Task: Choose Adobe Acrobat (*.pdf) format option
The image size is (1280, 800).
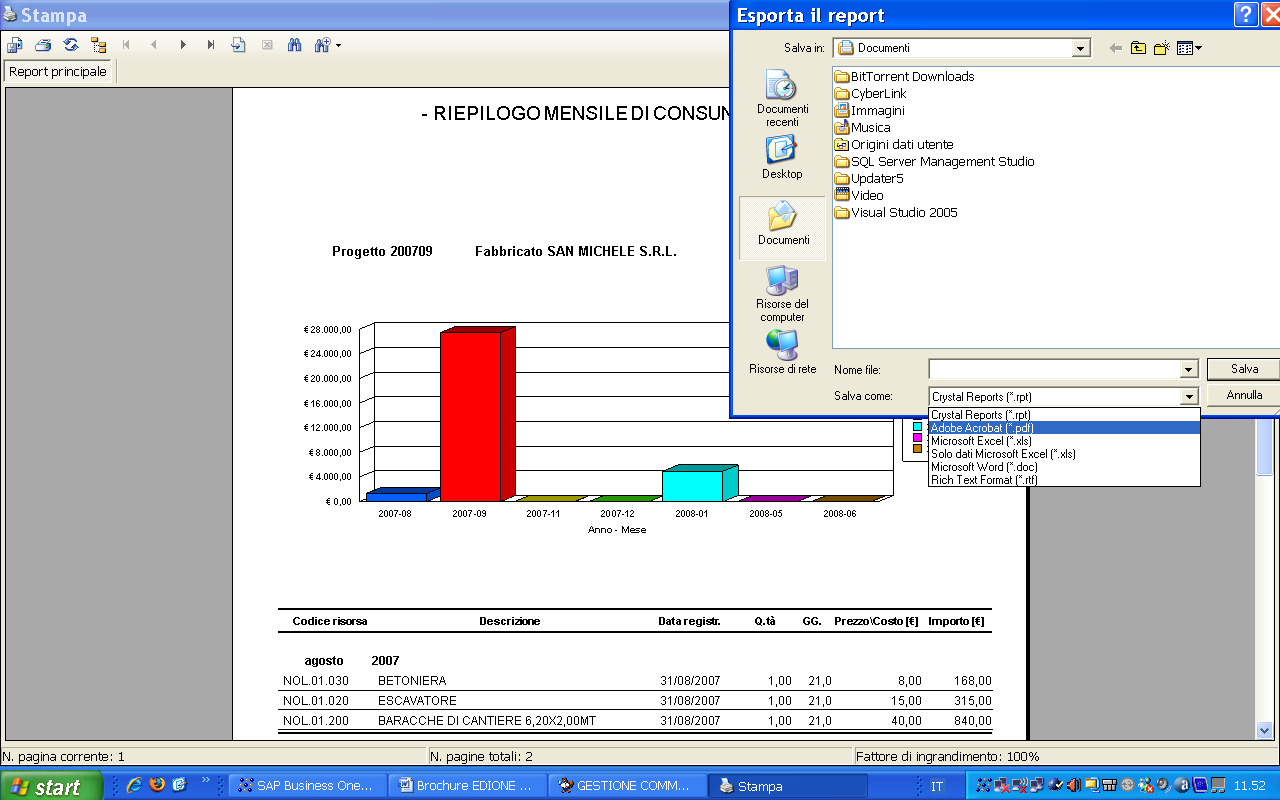Action: point(1064,428)
